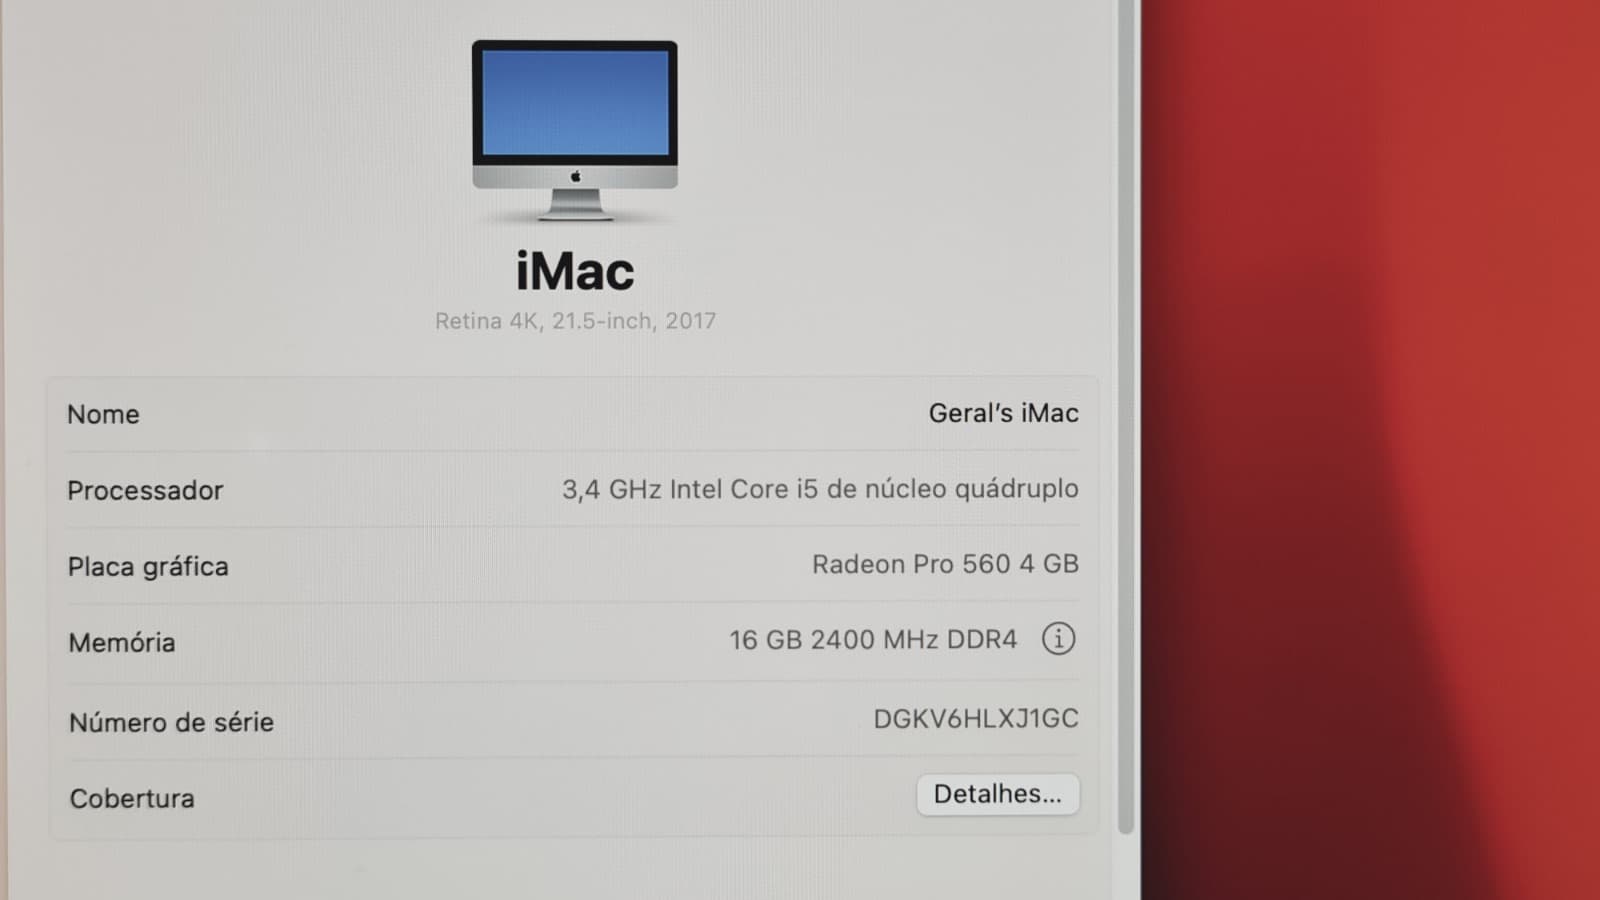Select the processor value "3,4 GHz Intel Core i5"
The image size is (1600, 900).
[690, 489]
